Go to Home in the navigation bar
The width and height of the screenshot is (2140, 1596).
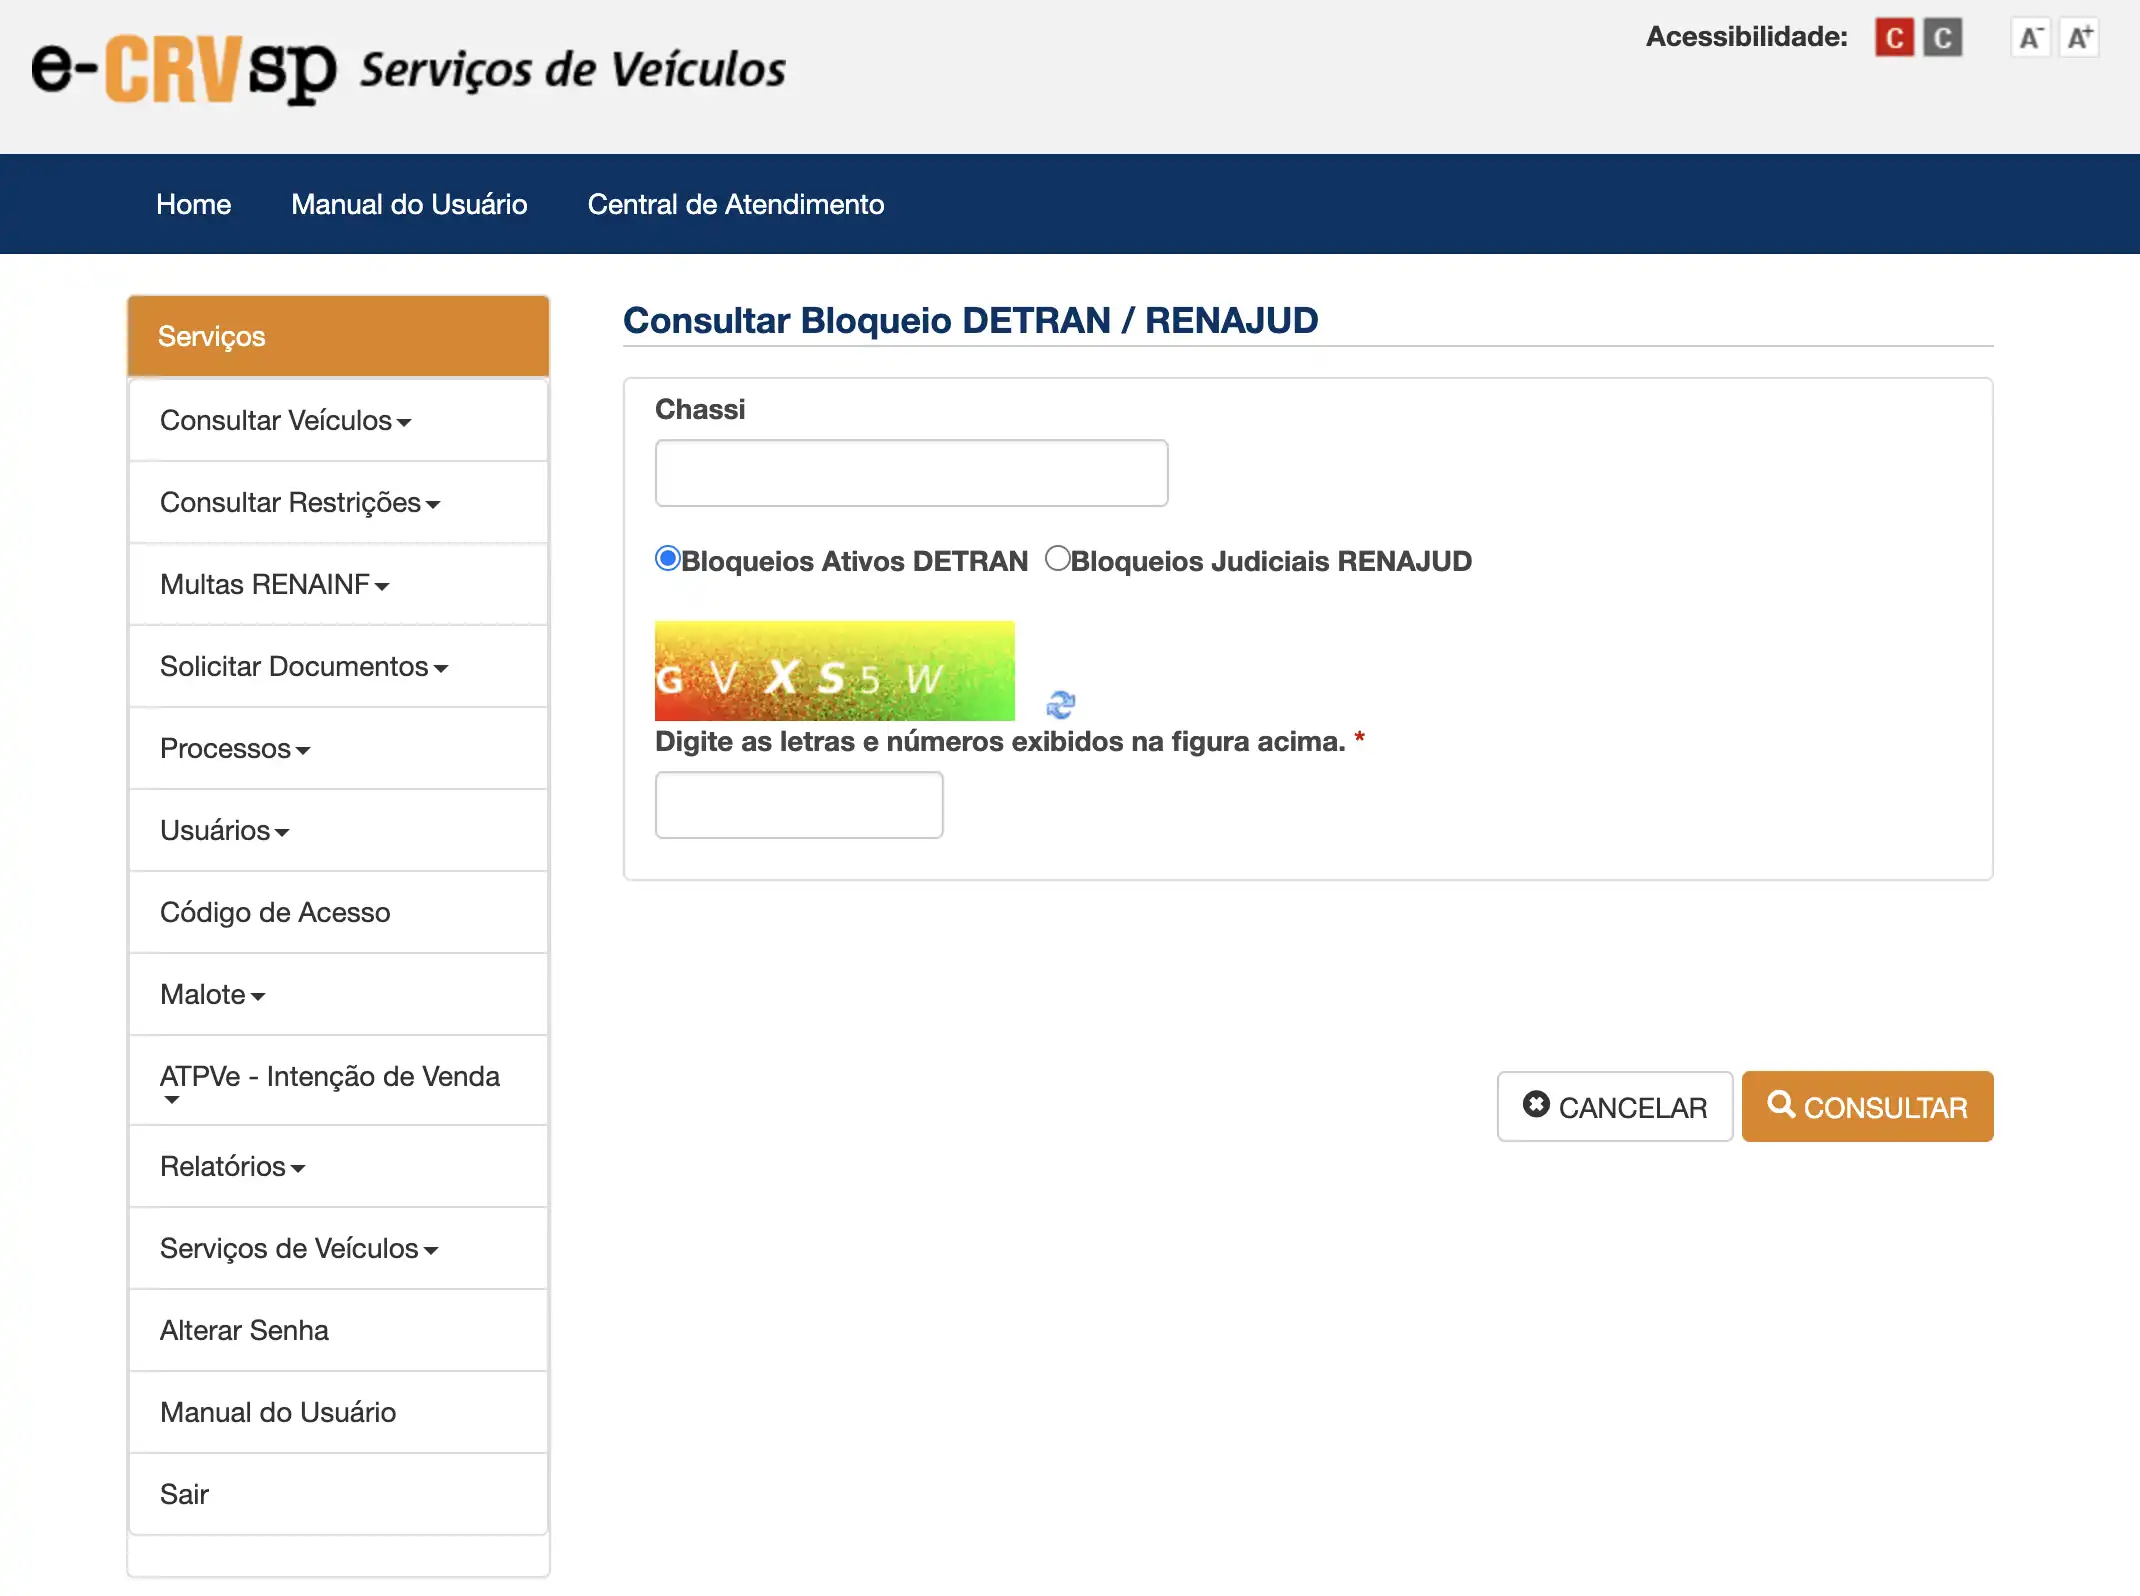[193, 204]
